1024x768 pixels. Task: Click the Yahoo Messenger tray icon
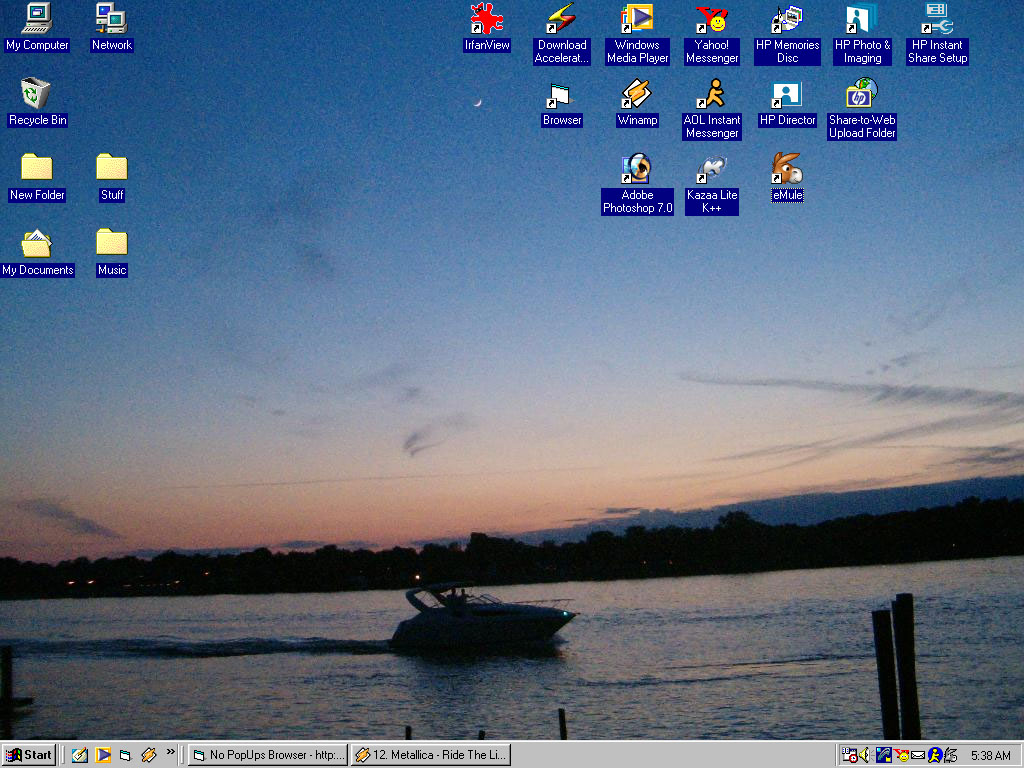coord(901,755)
